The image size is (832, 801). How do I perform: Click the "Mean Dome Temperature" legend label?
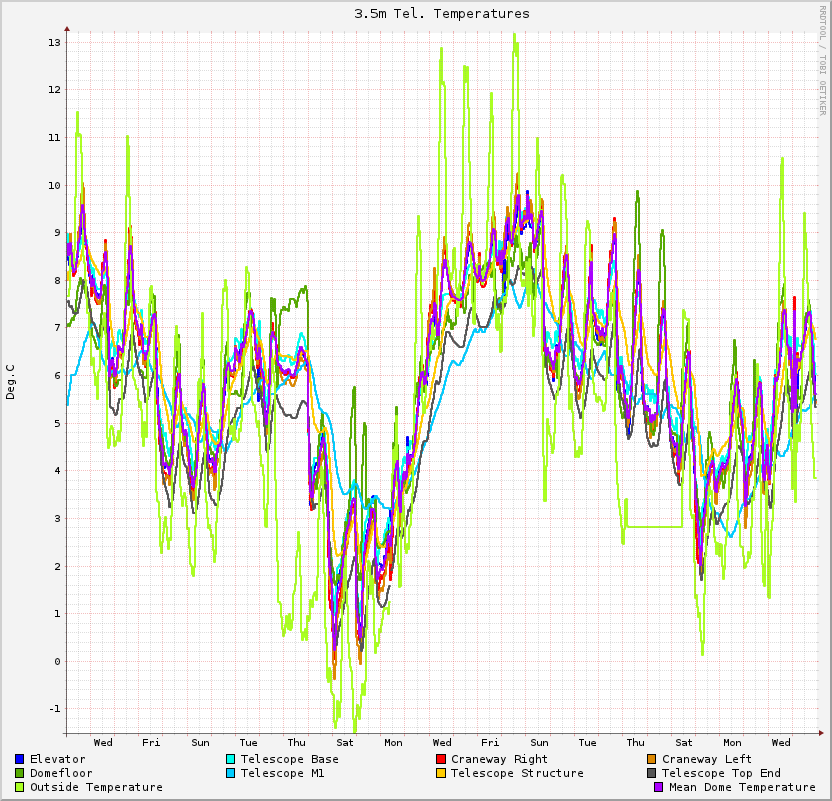[x=742, y=787]
